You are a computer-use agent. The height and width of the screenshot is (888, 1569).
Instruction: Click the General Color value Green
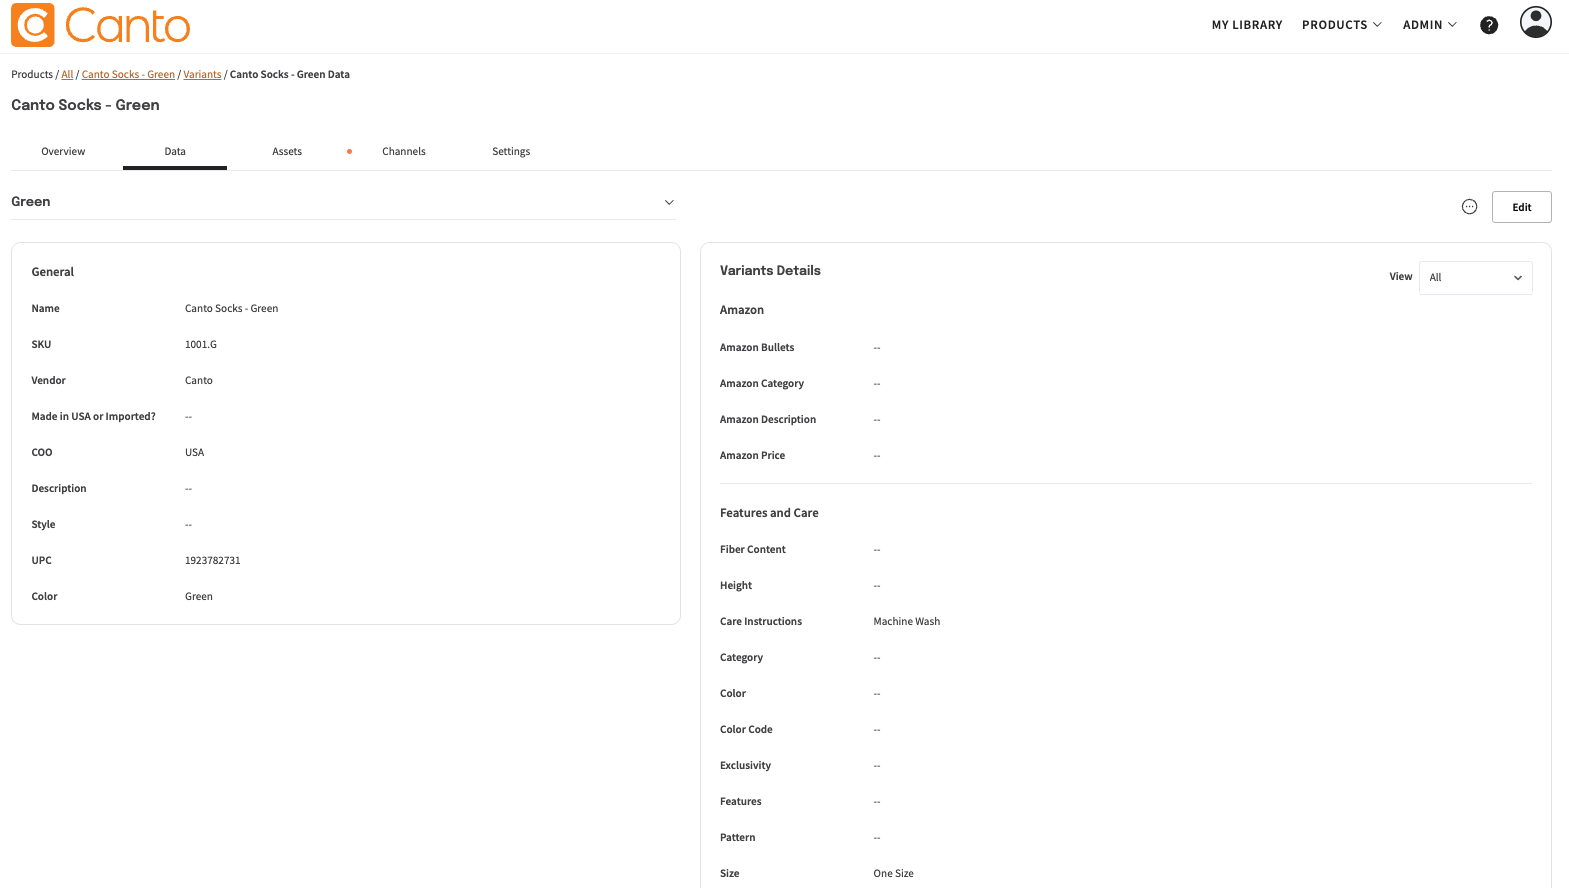199,597
